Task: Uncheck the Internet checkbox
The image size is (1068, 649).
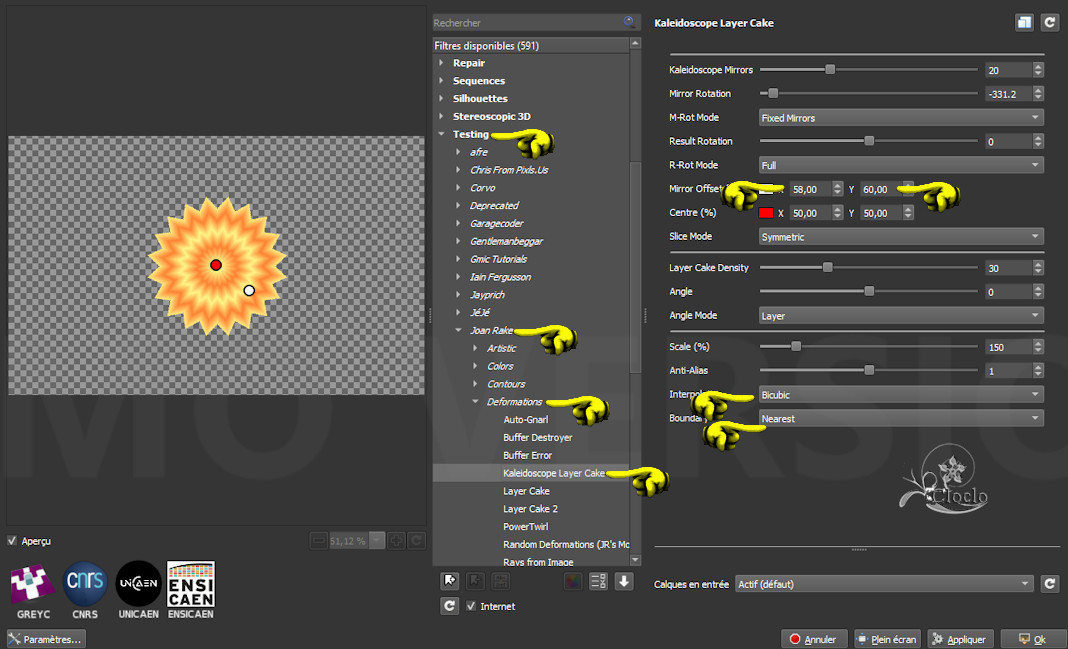Action: (x=472, y=606)
